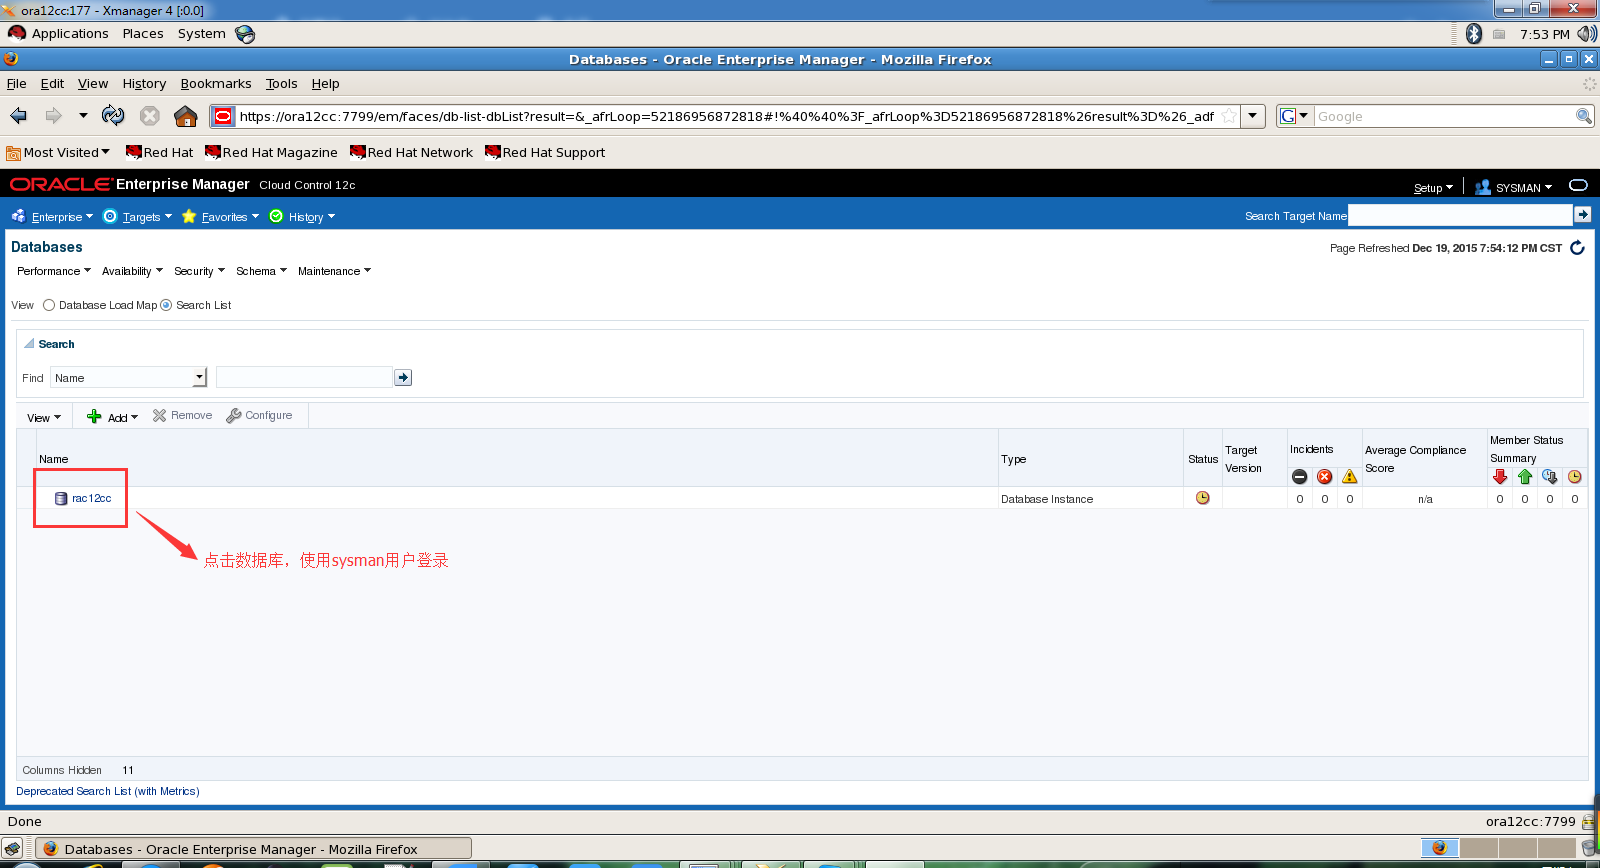Click the Add green plus icon
The width and height of the screenshot is (1600, 868).
pyautogui.click(x=94, y=416)
